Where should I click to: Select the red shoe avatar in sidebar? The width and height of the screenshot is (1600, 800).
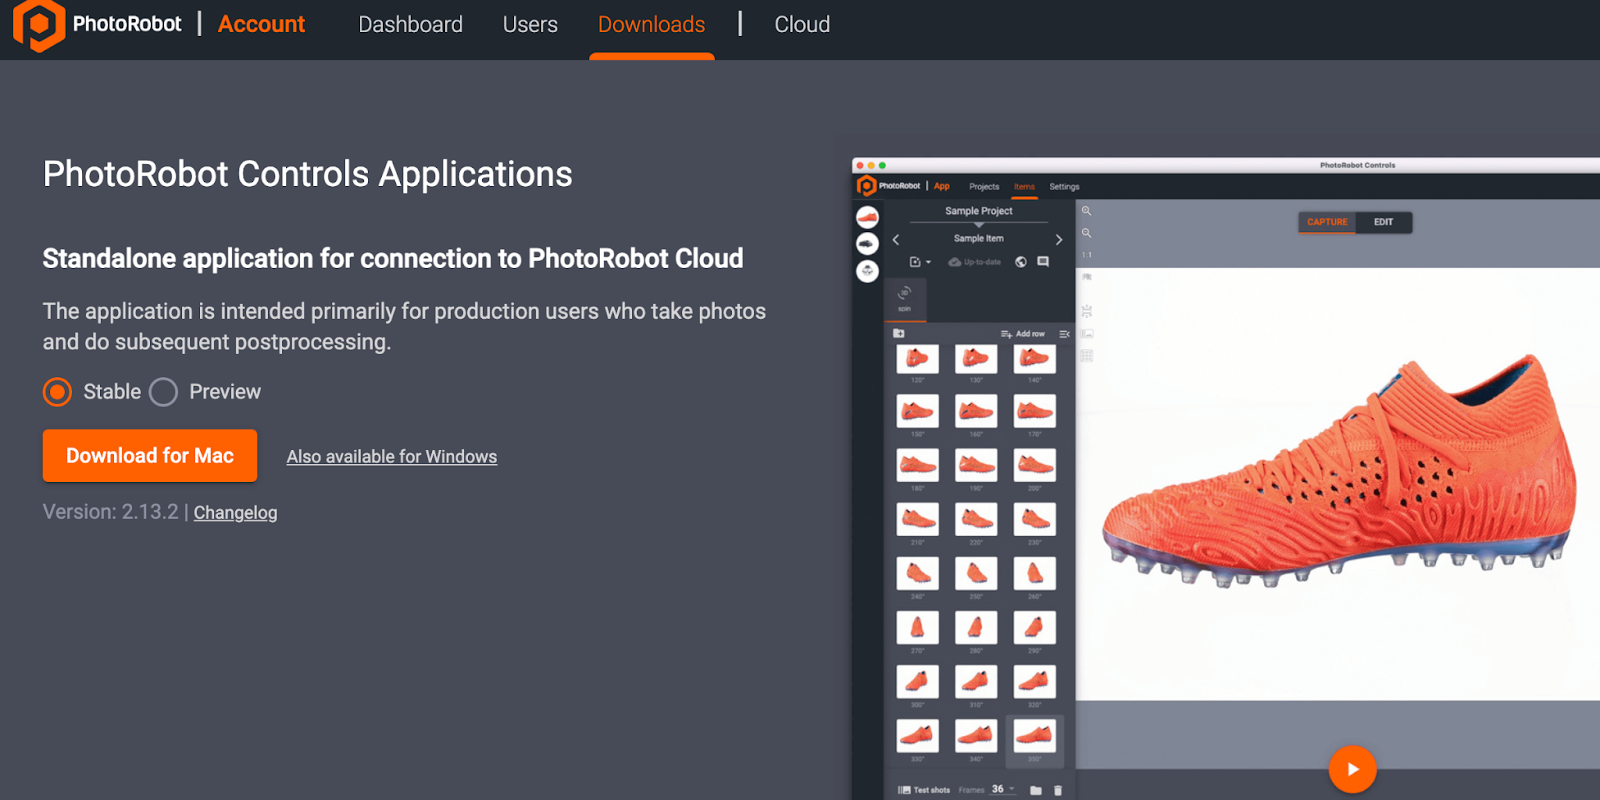pyautogui.click(x=867, y=216)
